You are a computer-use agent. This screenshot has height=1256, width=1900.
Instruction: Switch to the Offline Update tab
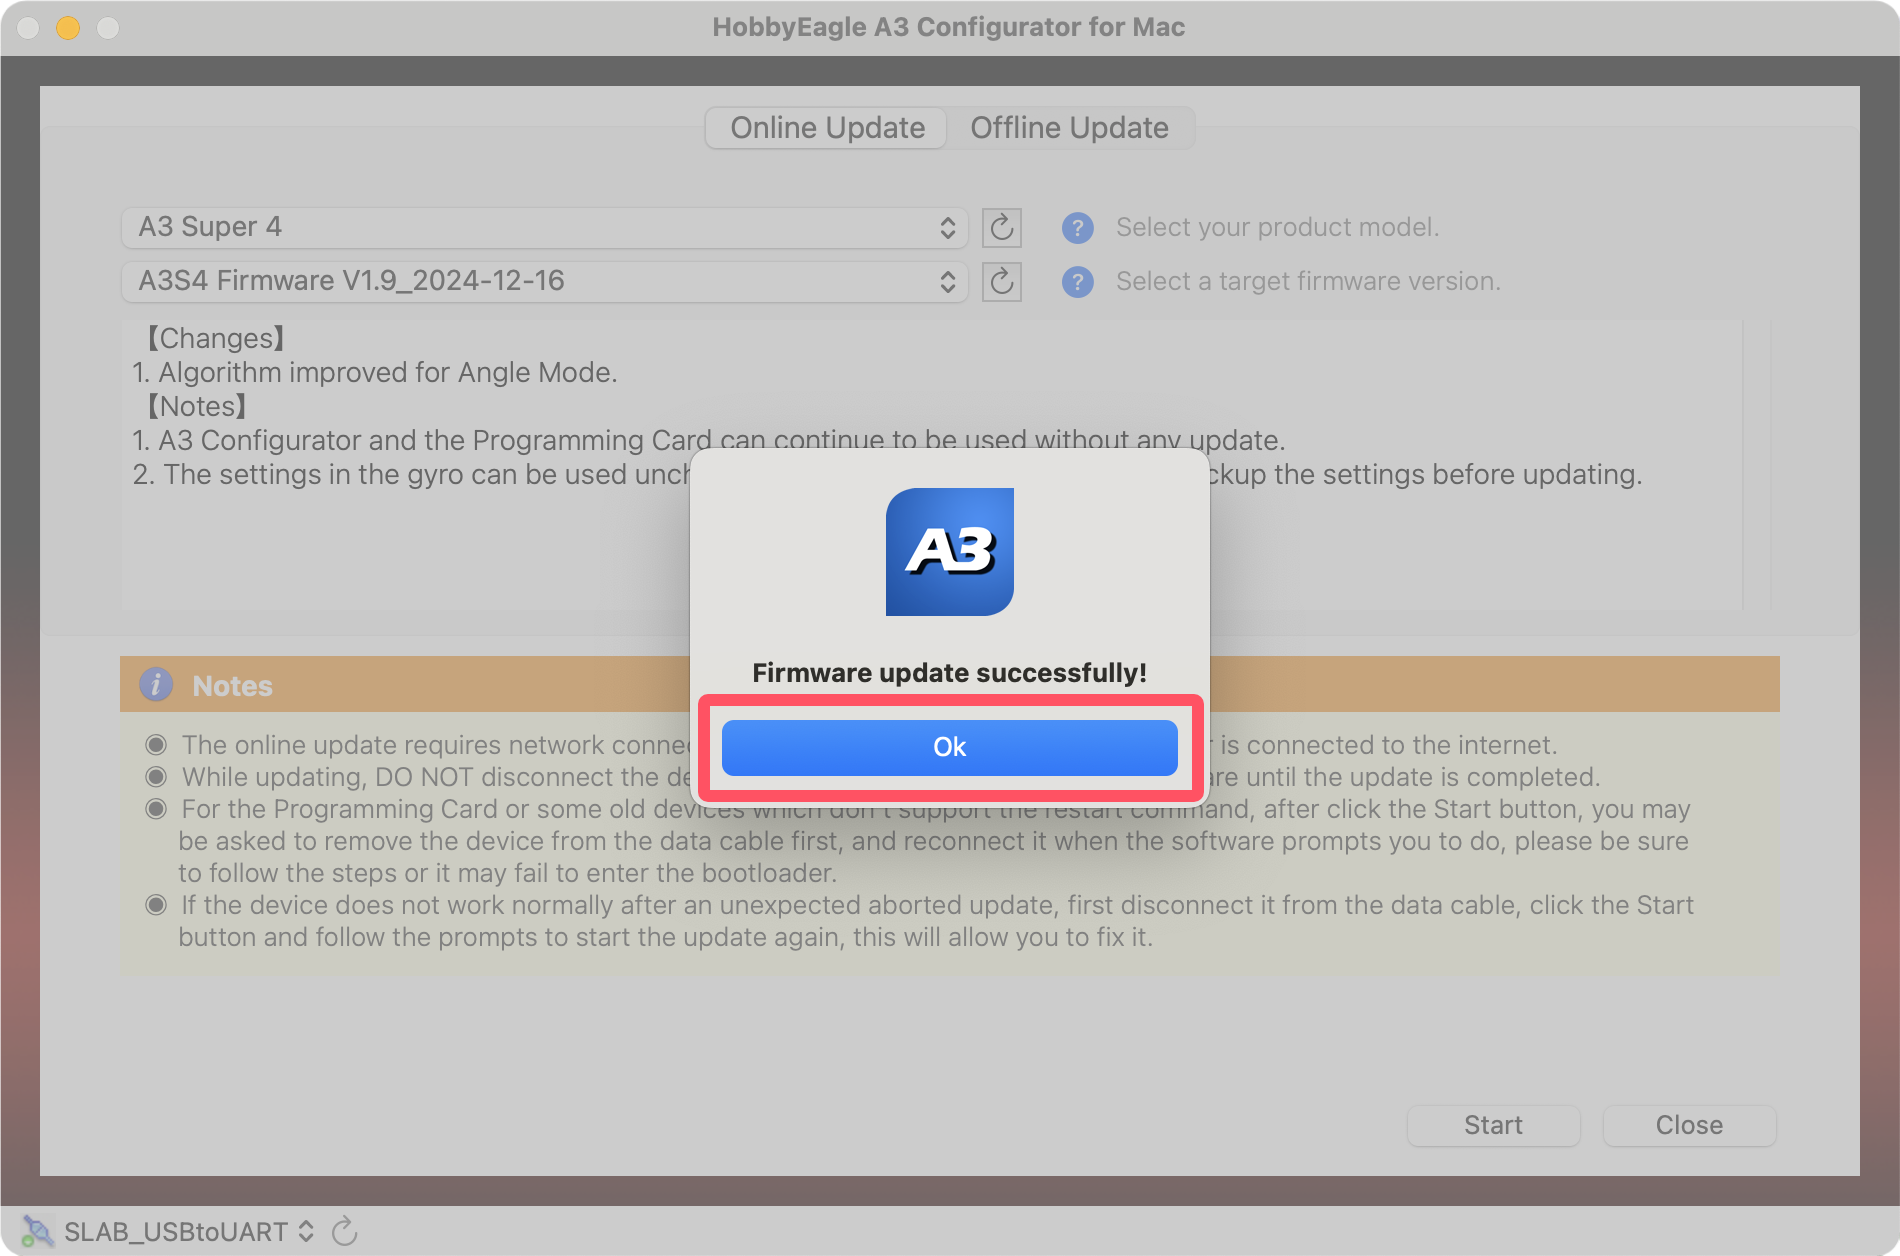[1069, 128]
